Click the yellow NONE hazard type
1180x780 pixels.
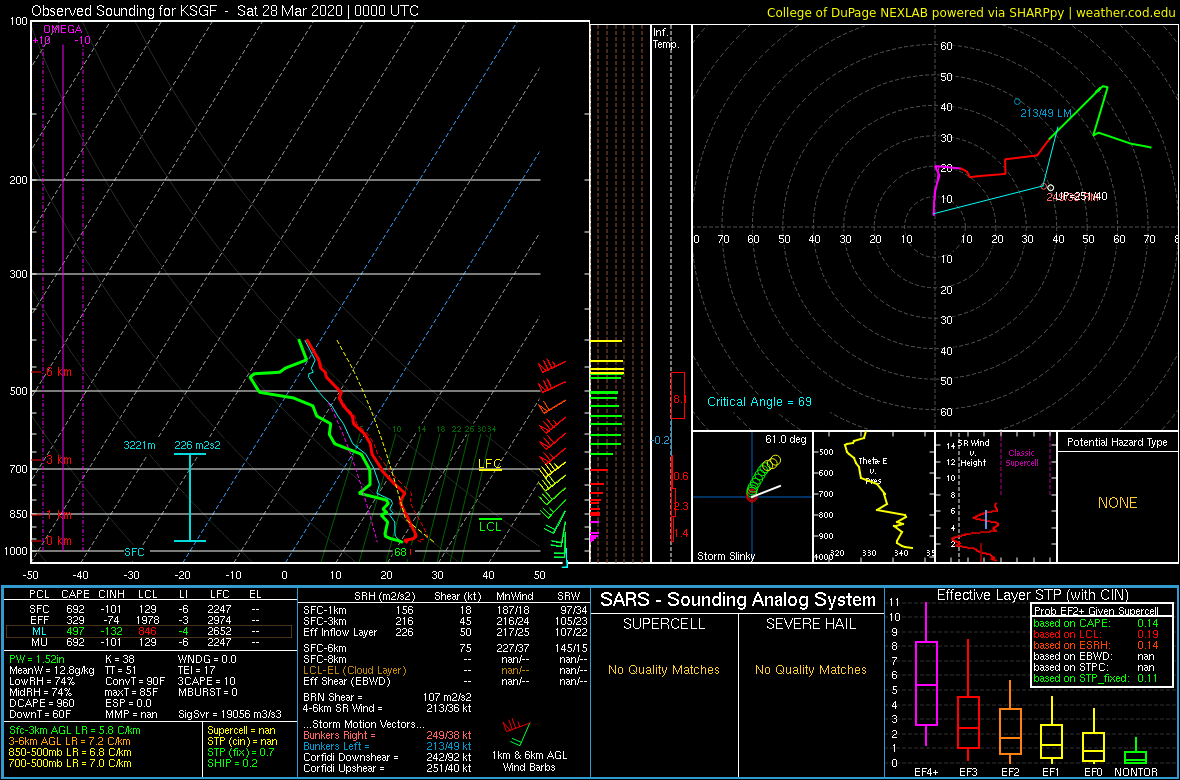pos(1117,503)
